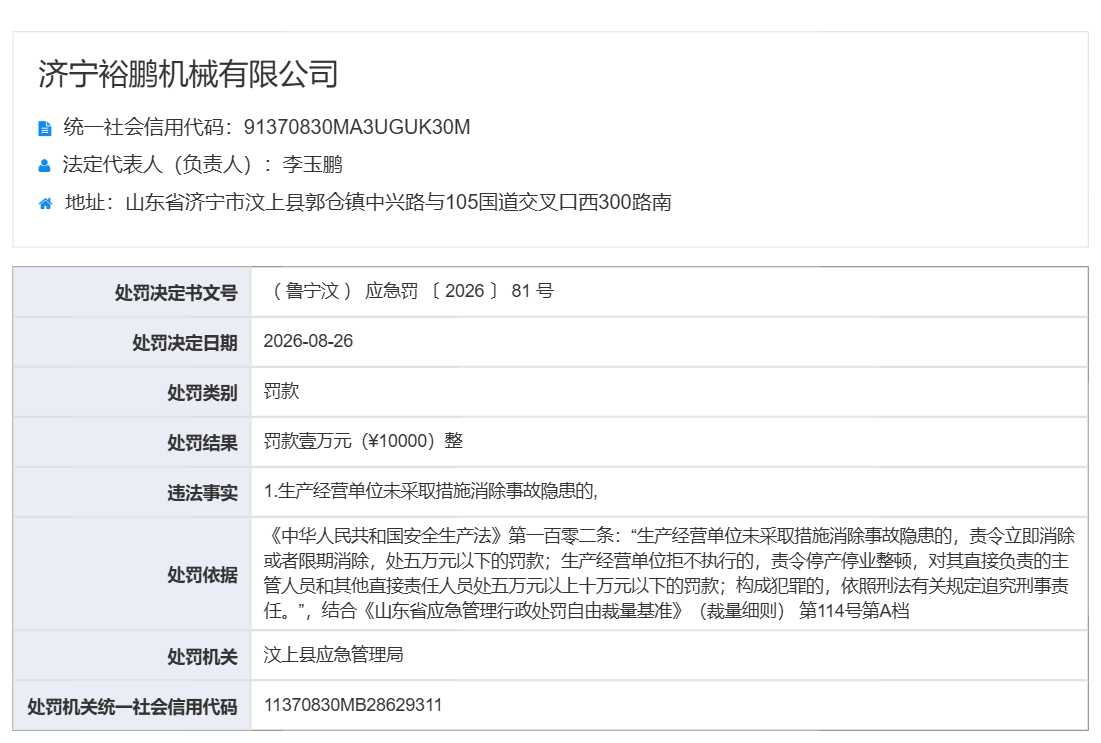Click the document icon beside credit code
This screenshot has width=1101, height=743.
(44, 128)
